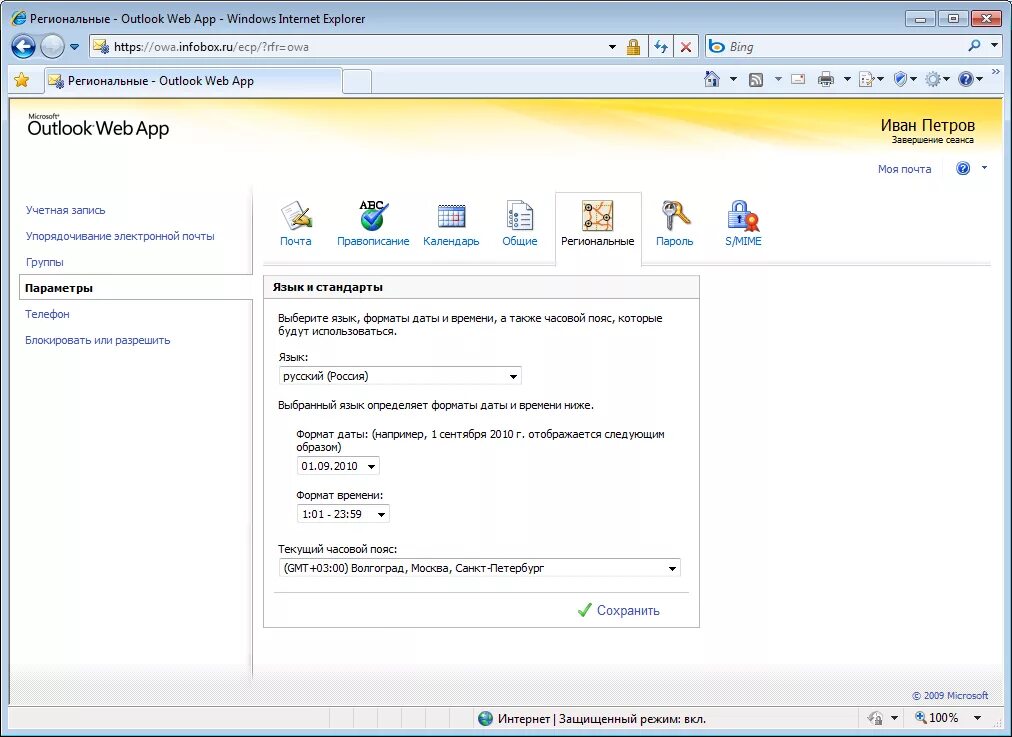Screen dimensions: 1012x737
Task: Open the Пароль password icon
Action: 674,224
